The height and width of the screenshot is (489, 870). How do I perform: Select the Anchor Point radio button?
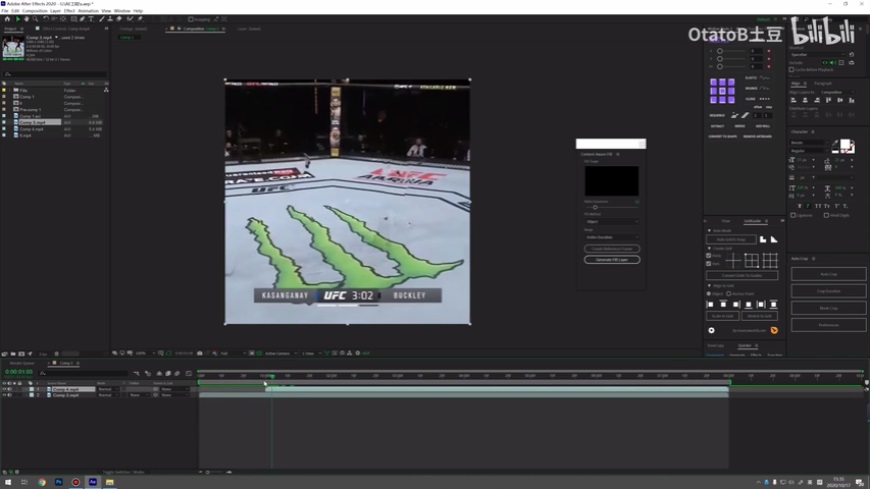pos(729,294)
